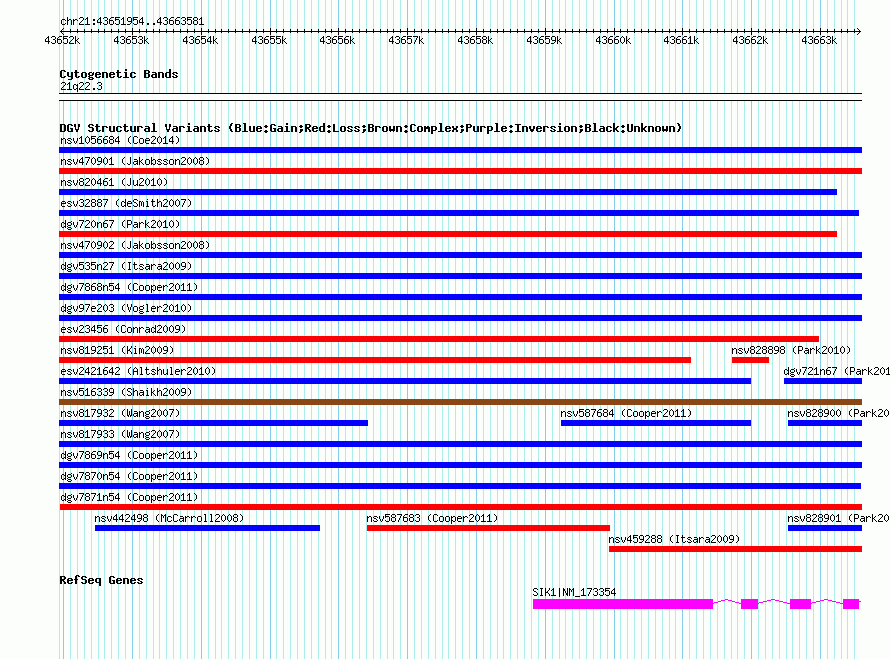Screen dimensions: 890x659
Task: Select the 43652k ruler tick label
Action: pyautogui.click(x=62, y=40)
